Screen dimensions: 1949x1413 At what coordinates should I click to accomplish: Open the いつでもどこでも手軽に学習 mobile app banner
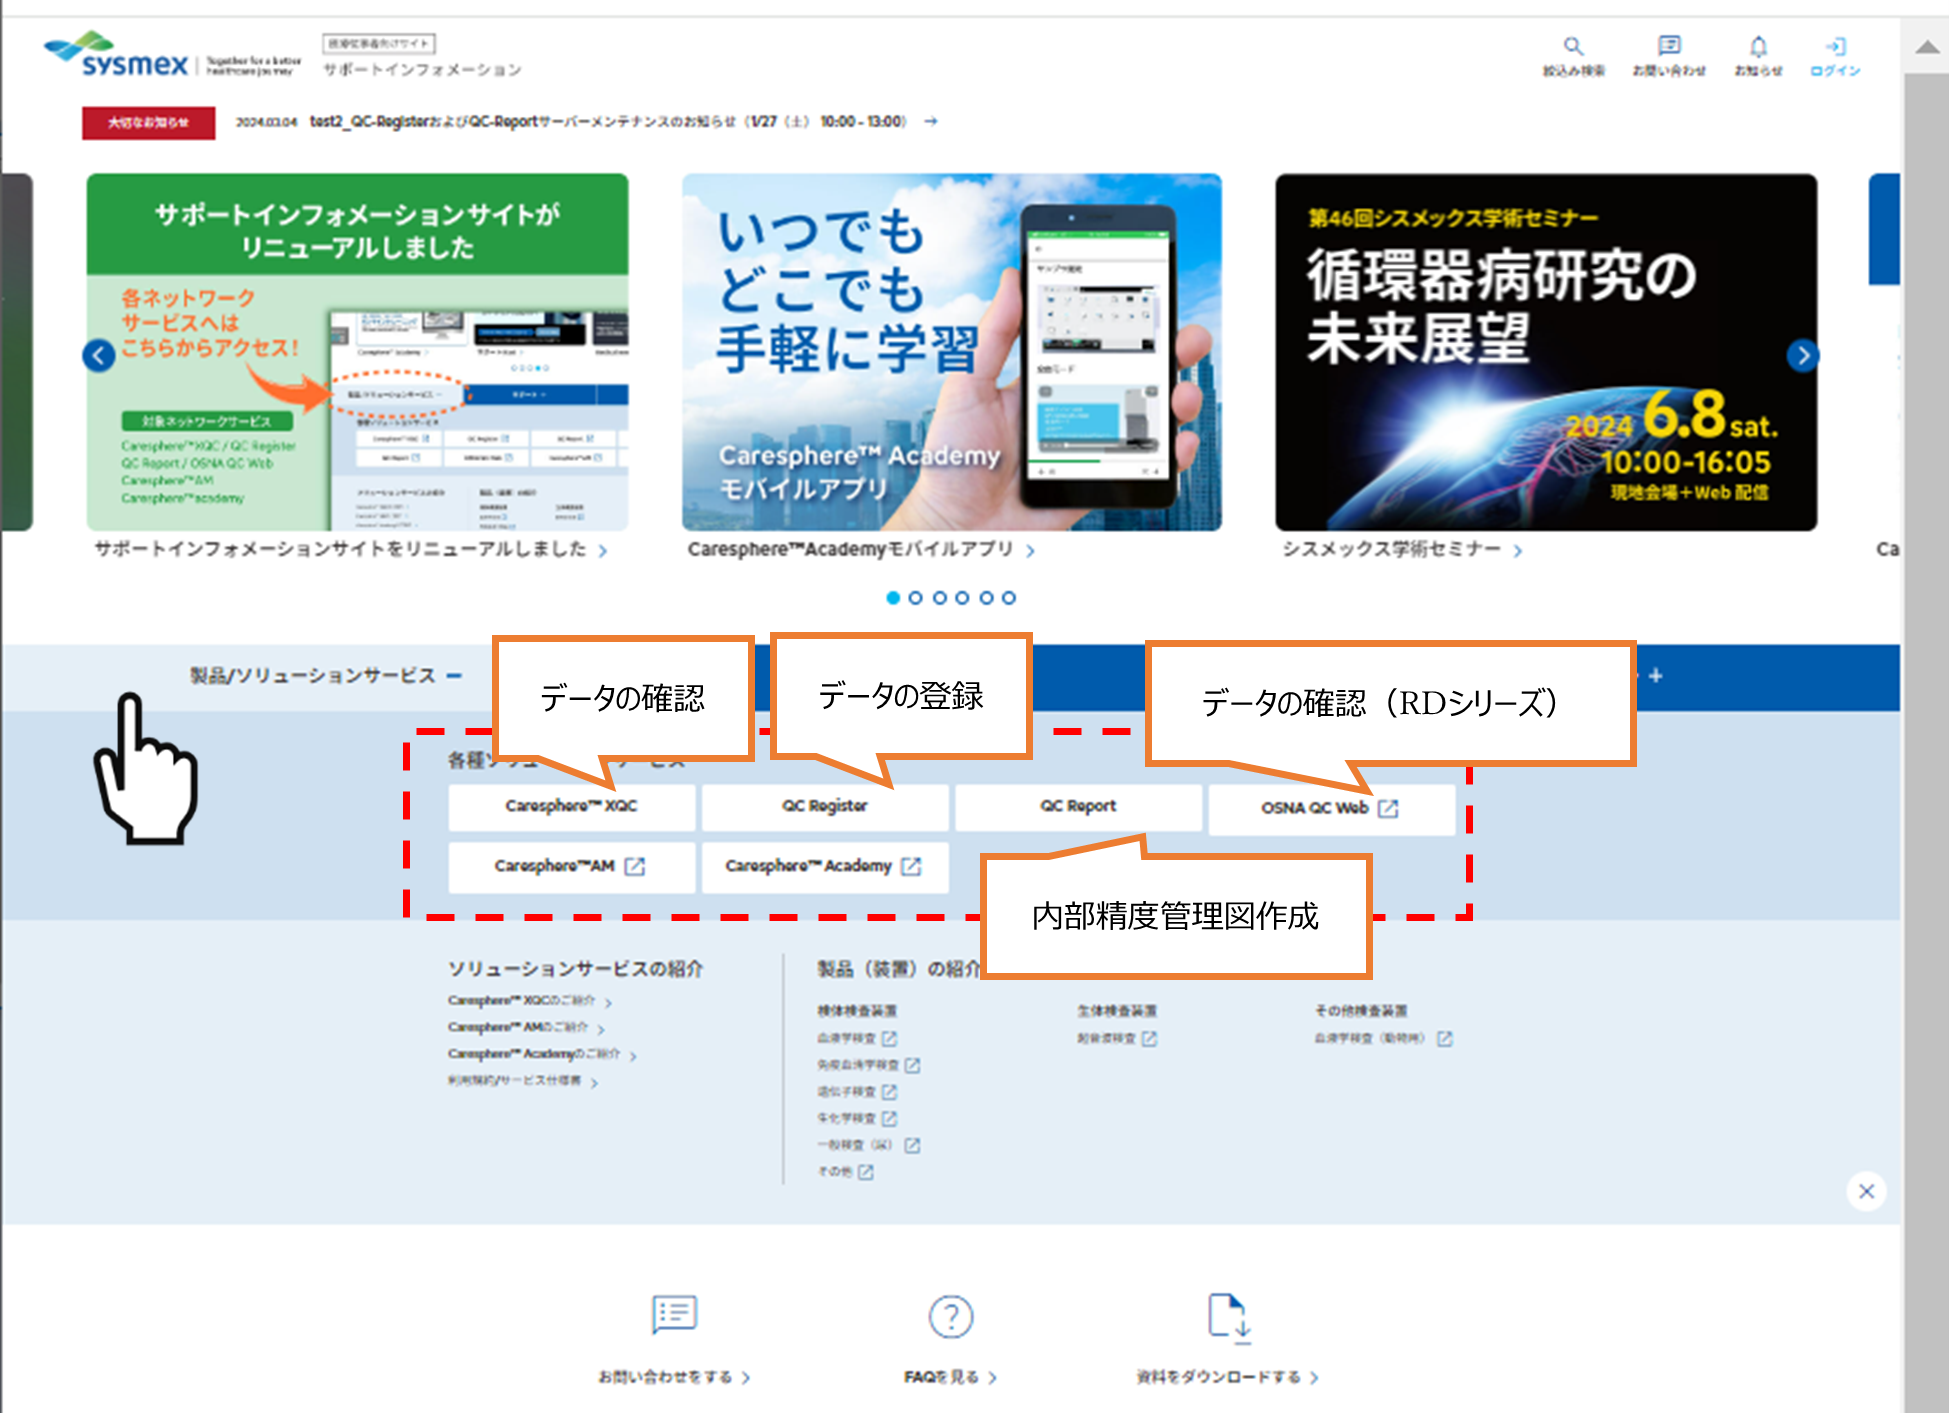point(951,352)
